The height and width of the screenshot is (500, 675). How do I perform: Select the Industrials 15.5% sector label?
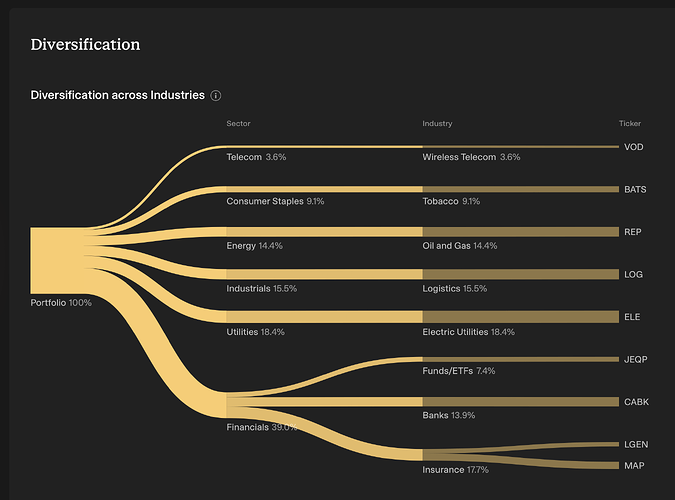coord(262,288)
